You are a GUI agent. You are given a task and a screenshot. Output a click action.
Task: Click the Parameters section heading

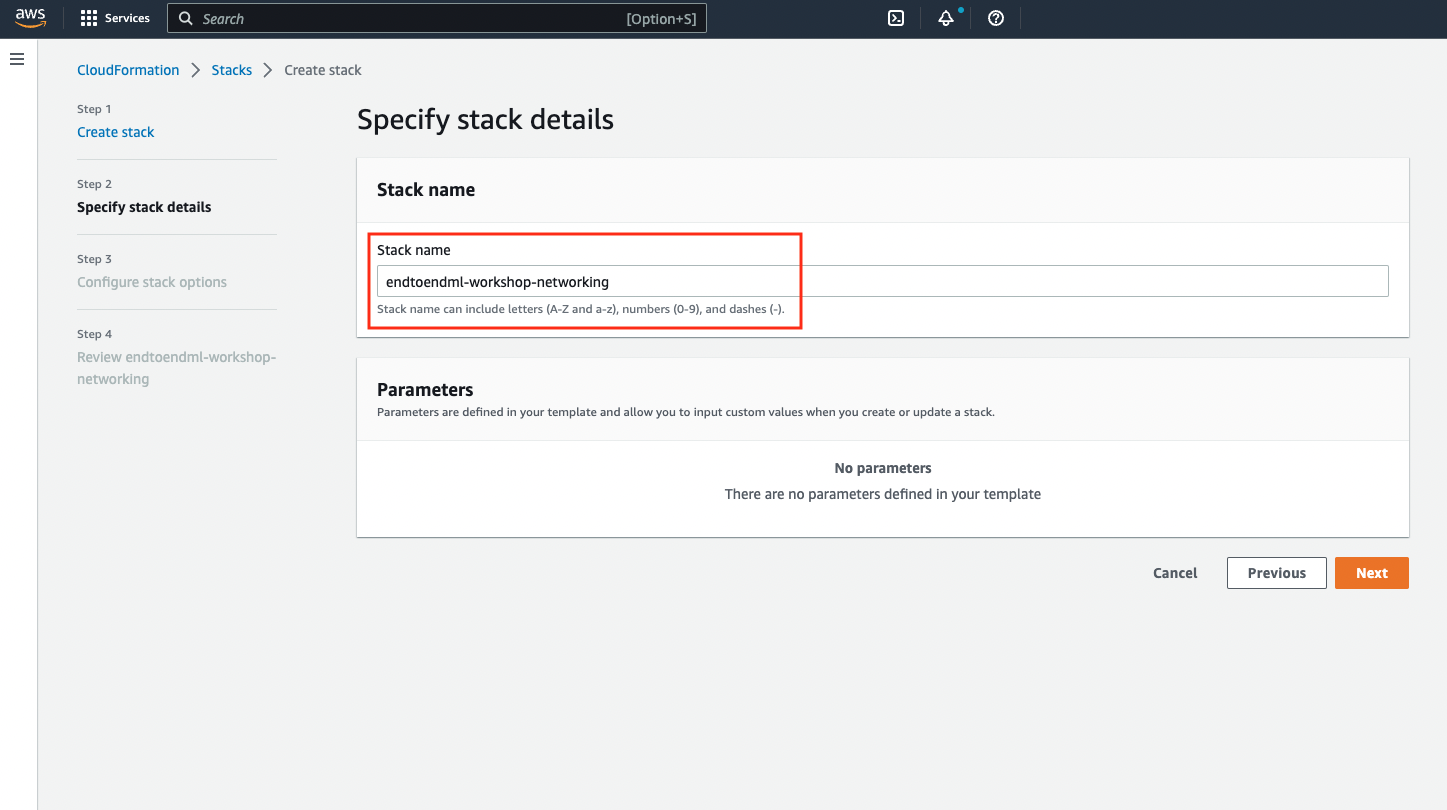point(425,390)
